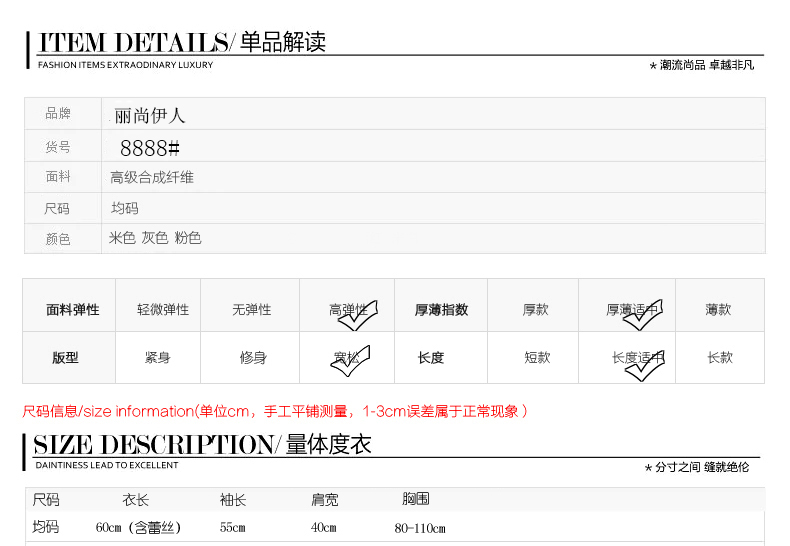Viewport: 790px width, 546px height.
Task: Click the ITEM DETAILS heading
Action: coord(134,42)
